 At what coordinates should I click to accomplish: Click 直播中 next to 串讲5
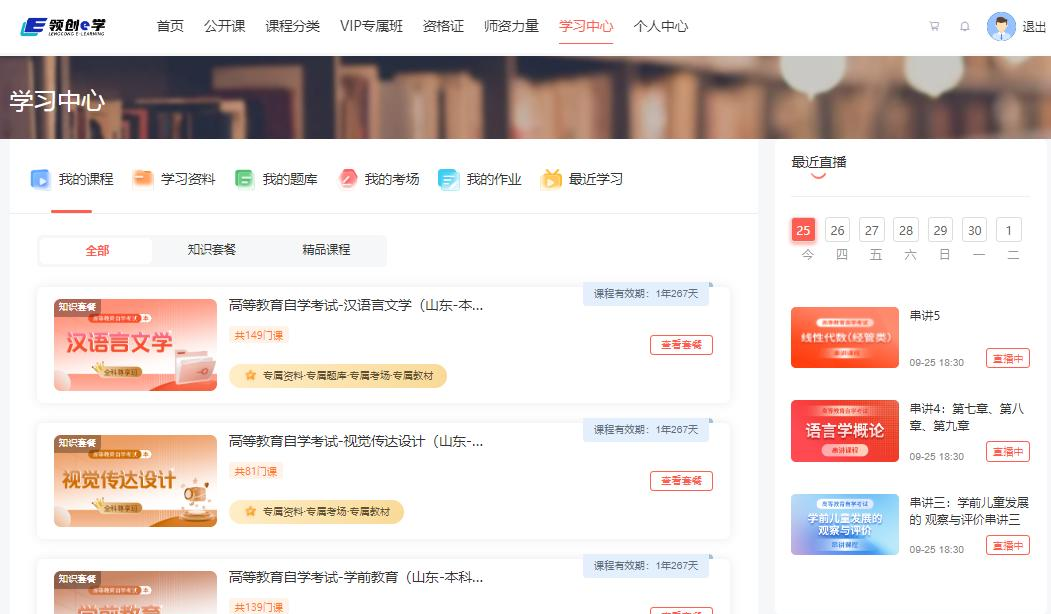tap(1007, 357)
